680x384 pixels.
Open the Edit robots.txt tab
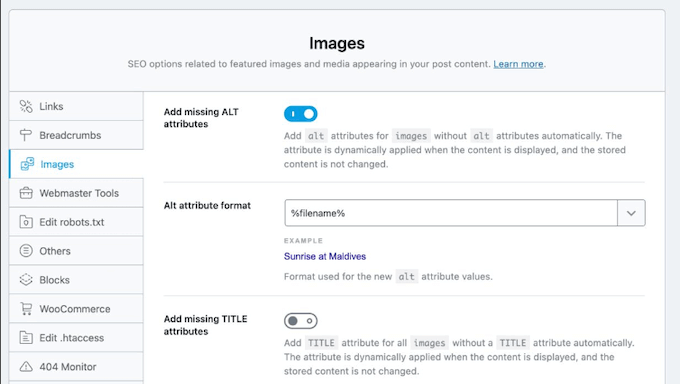click(x=76, y=222)
